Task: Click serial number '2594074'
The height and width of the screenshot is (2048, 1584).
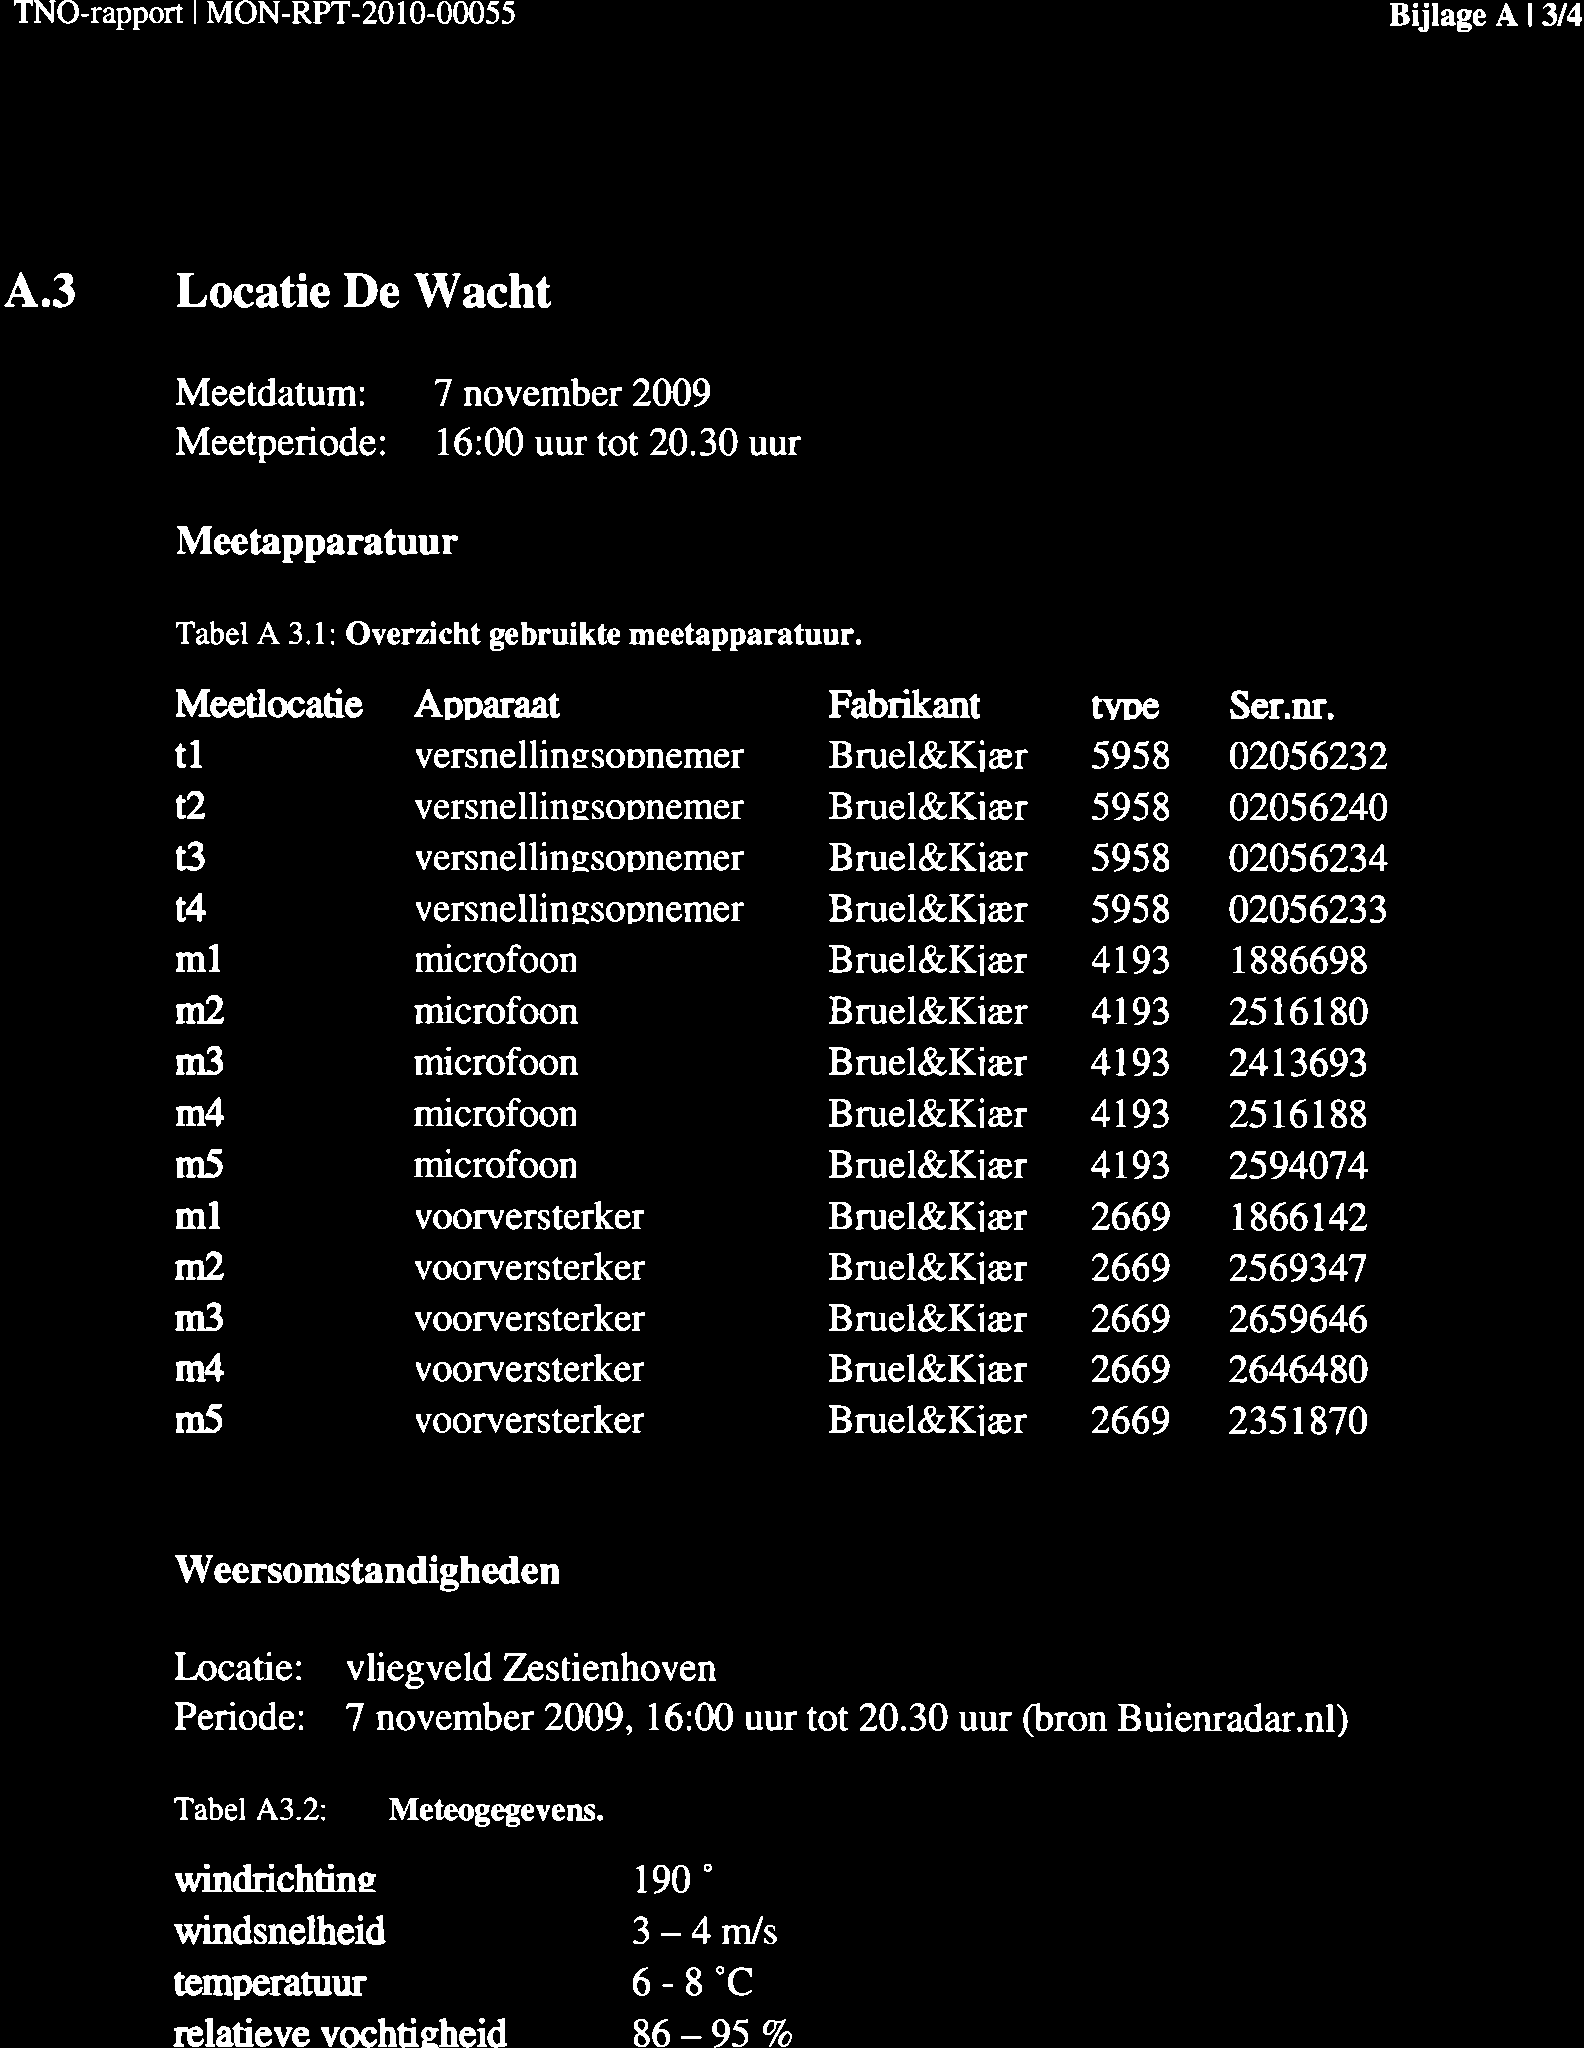Action: (x=1297, y=1167)
